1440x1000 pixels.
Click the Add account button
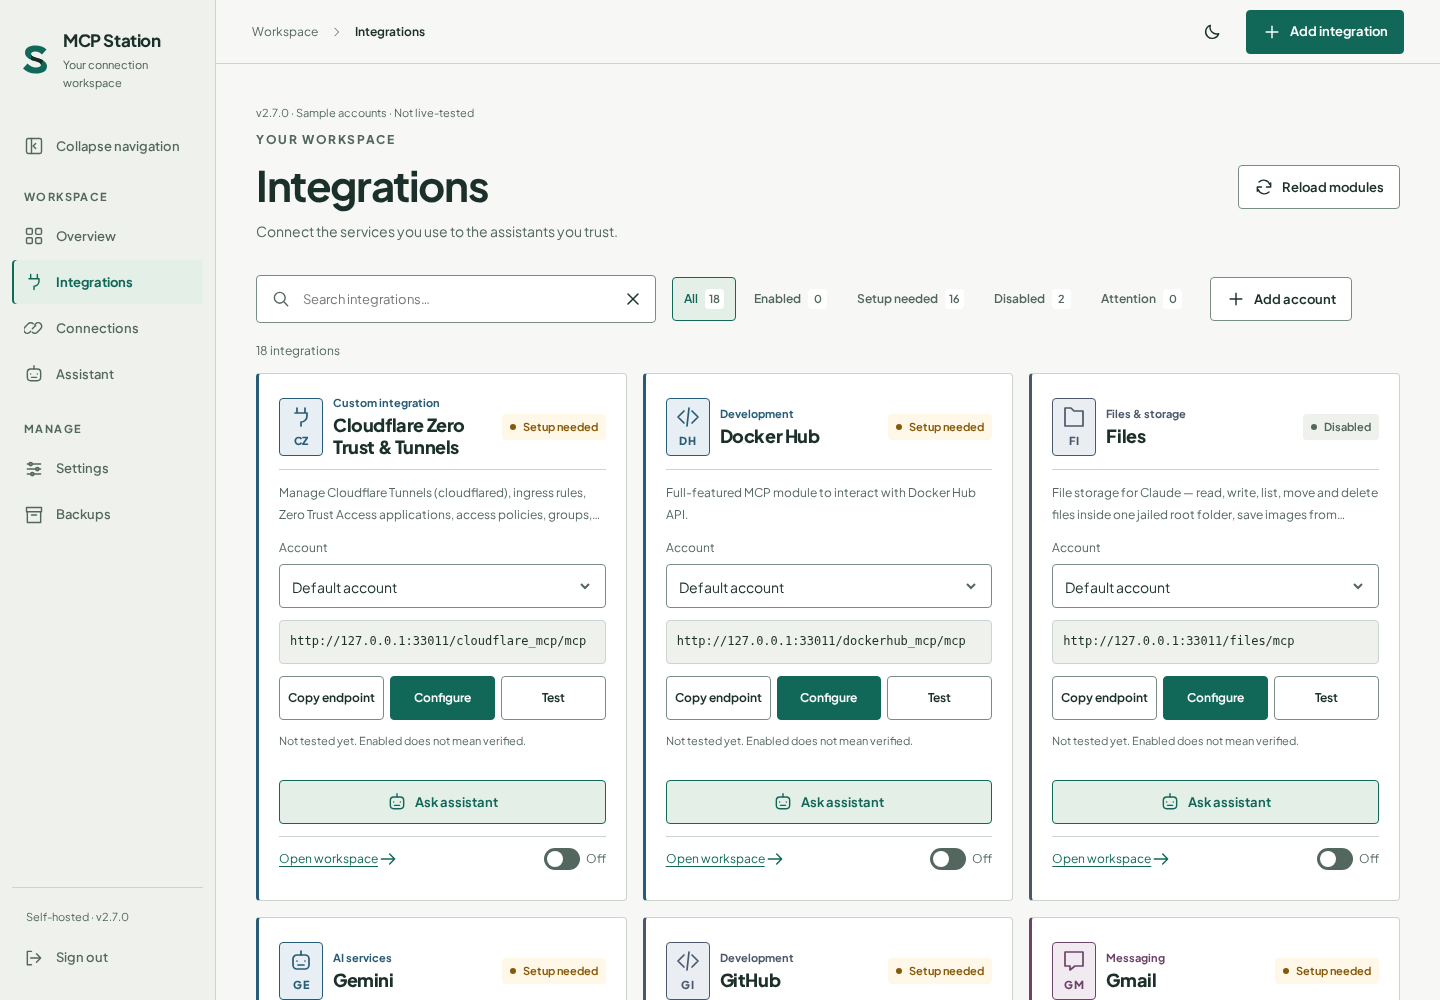[x=1281, y=299]
